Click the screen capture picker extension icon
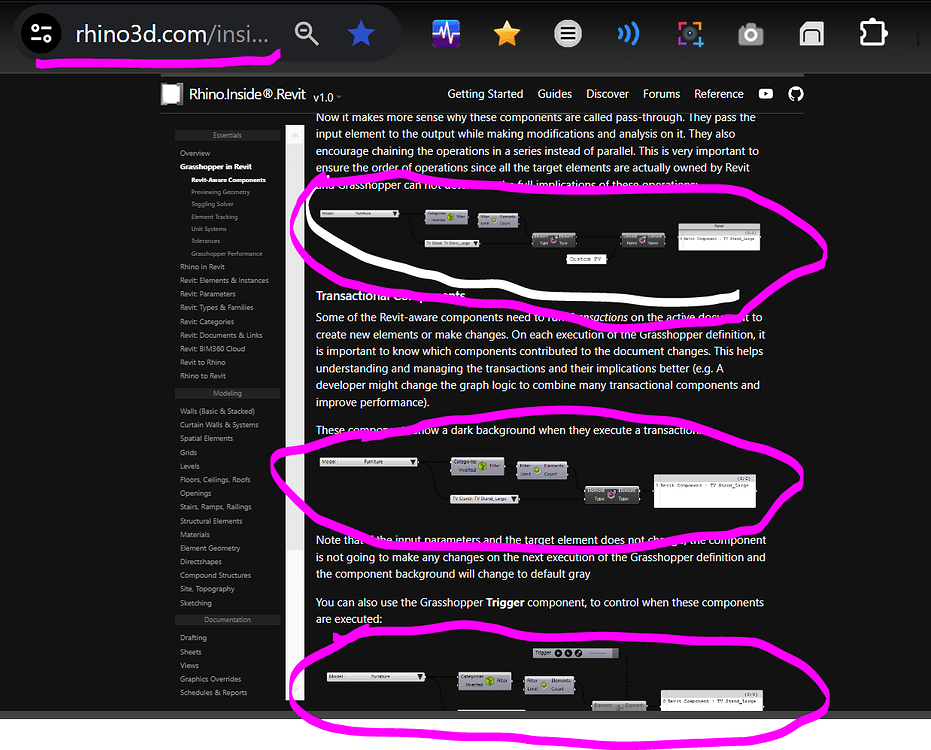 coord(689,32)
